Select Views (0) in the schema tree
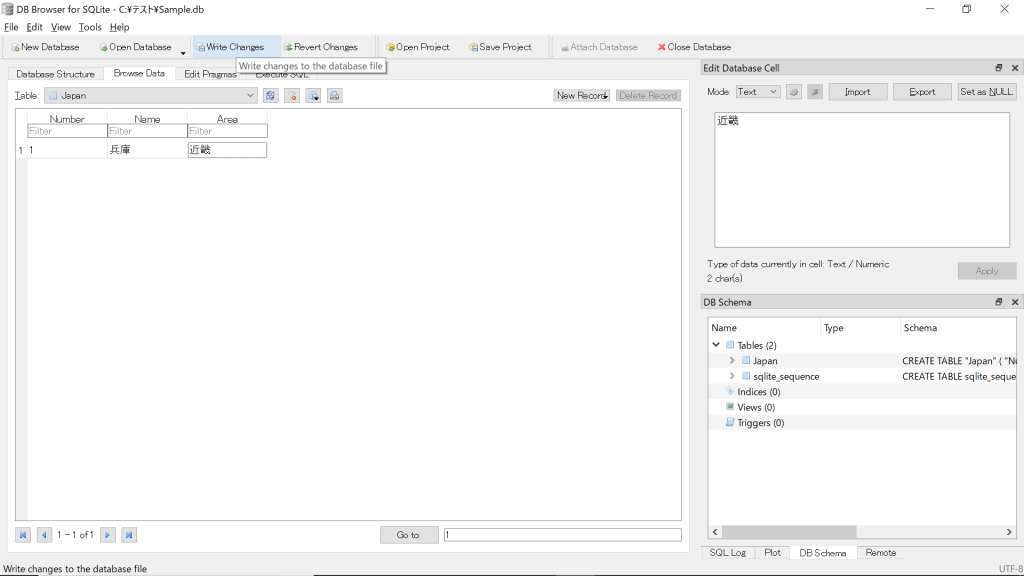 tap(756, 408)
